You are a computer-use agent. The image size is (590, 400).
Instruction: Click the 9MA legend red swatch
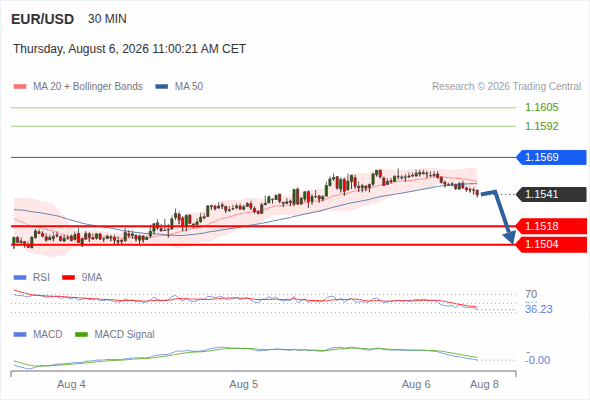[x=68, y=278]
